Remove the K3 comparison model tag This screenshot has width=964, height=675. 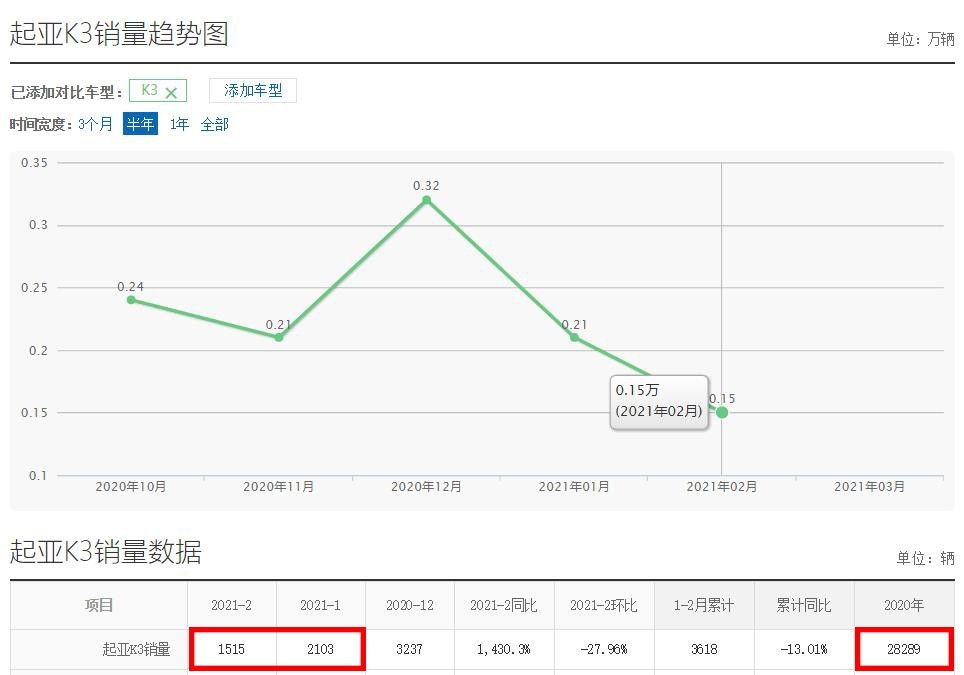point(171,93)
